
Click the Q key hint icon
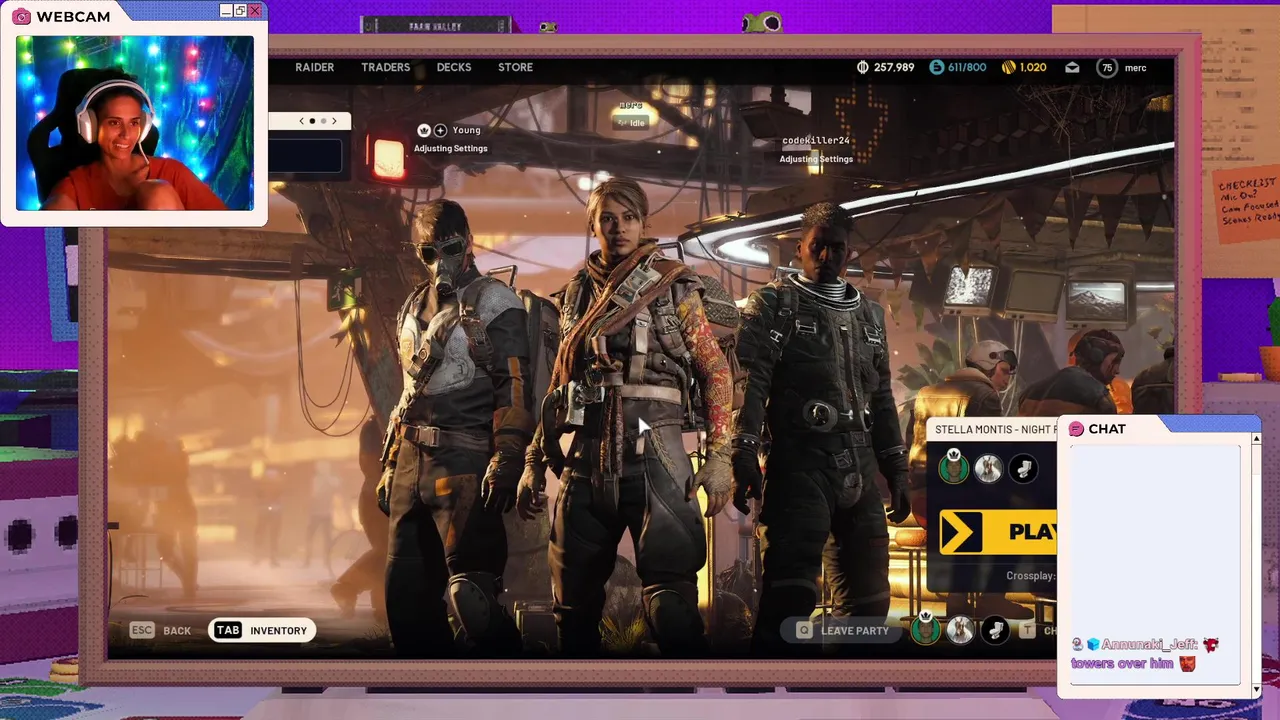803,631
